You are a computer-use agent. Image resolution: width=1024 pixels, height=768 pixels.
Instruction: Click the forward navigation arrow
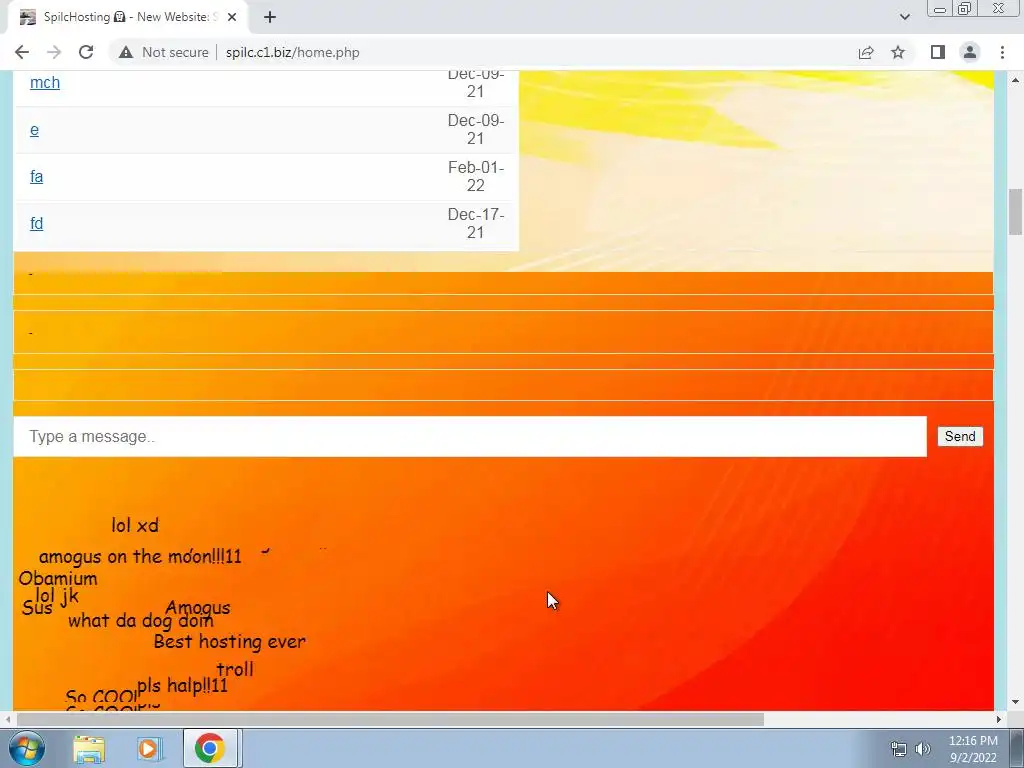pyautogui.click(x=54, y=52)
